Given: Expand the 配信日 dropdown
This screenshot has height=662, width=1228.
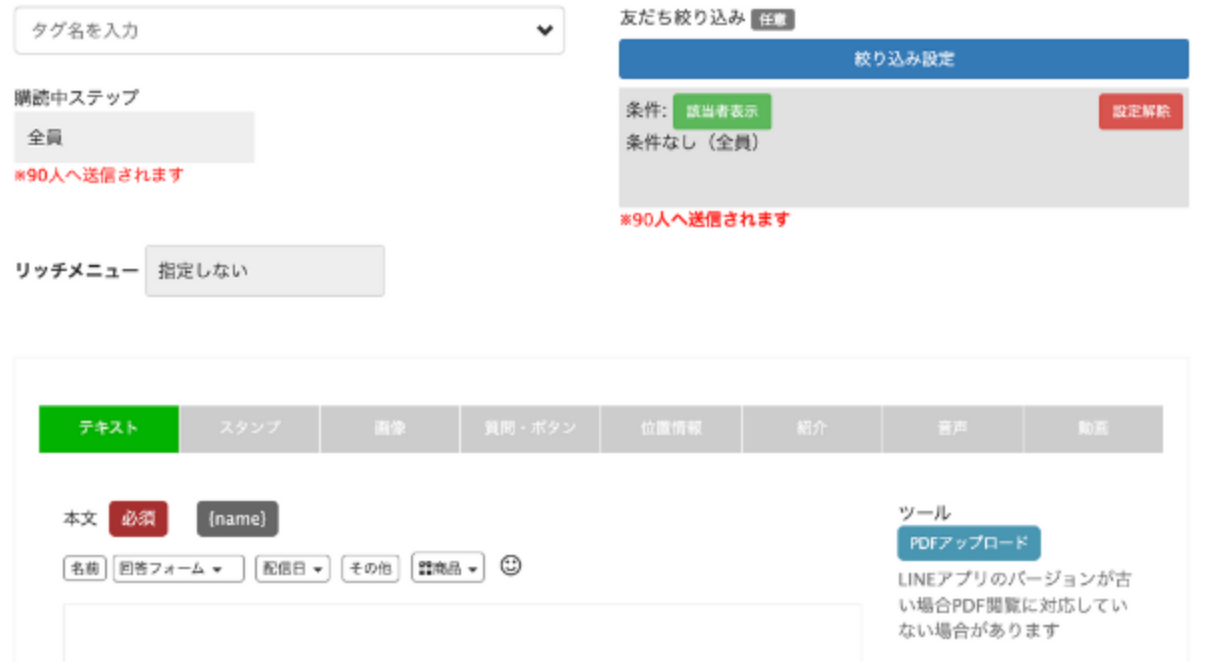Looking at the screenshot, I should (292, 568).
